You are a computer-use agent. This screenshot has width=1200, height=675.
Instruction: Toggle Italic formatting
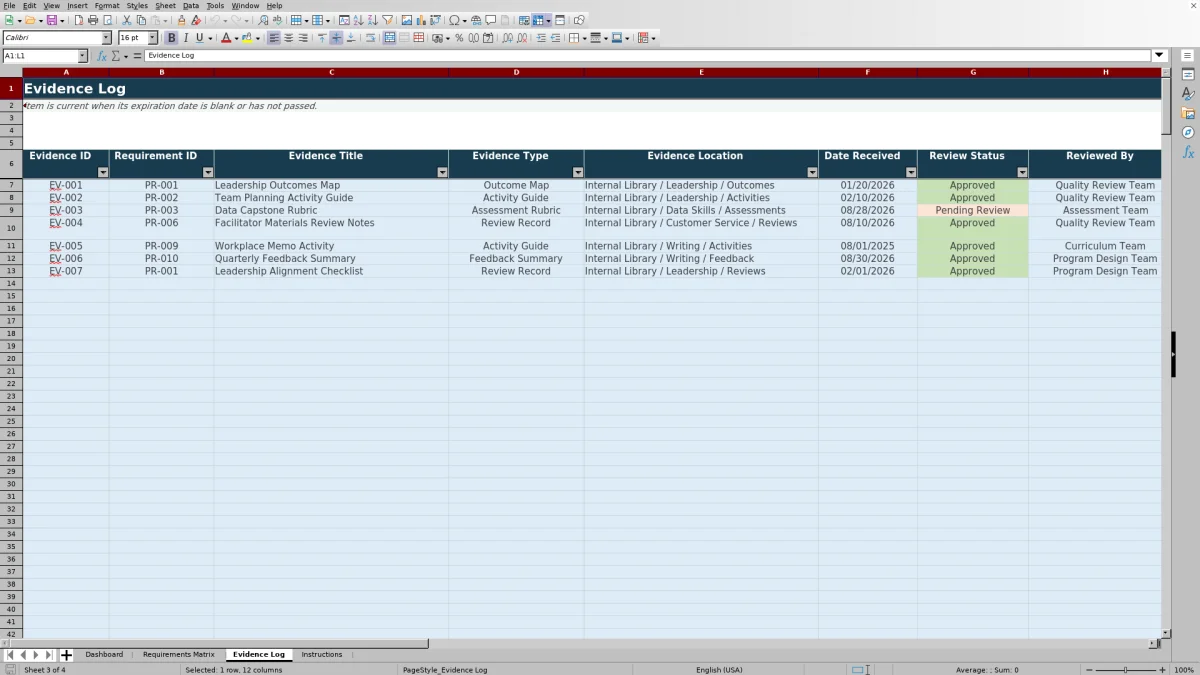(185, 38)
